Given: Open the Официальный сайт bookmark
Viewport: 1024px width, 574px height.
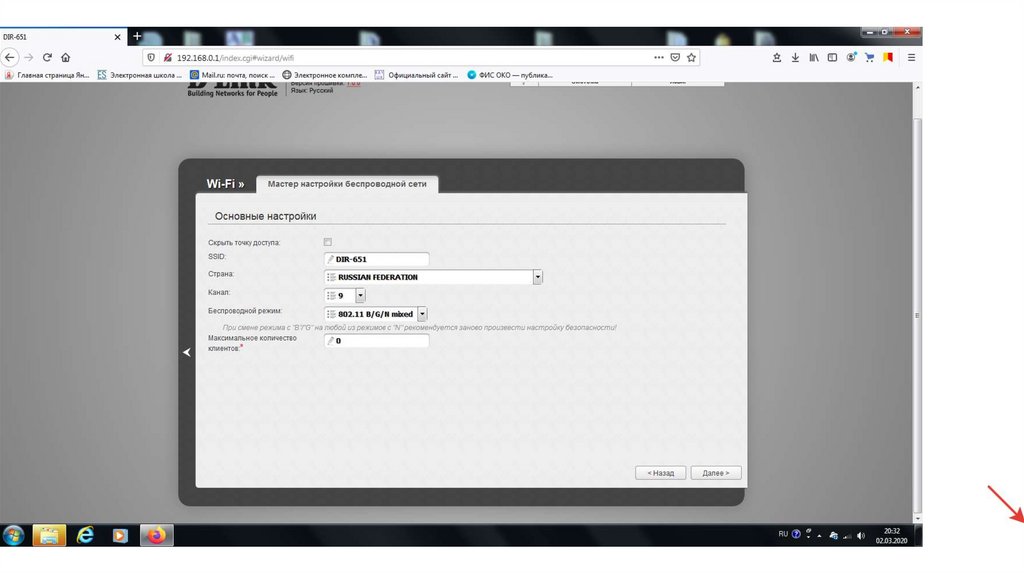Looking at the screenshot, I should point(416,75).
